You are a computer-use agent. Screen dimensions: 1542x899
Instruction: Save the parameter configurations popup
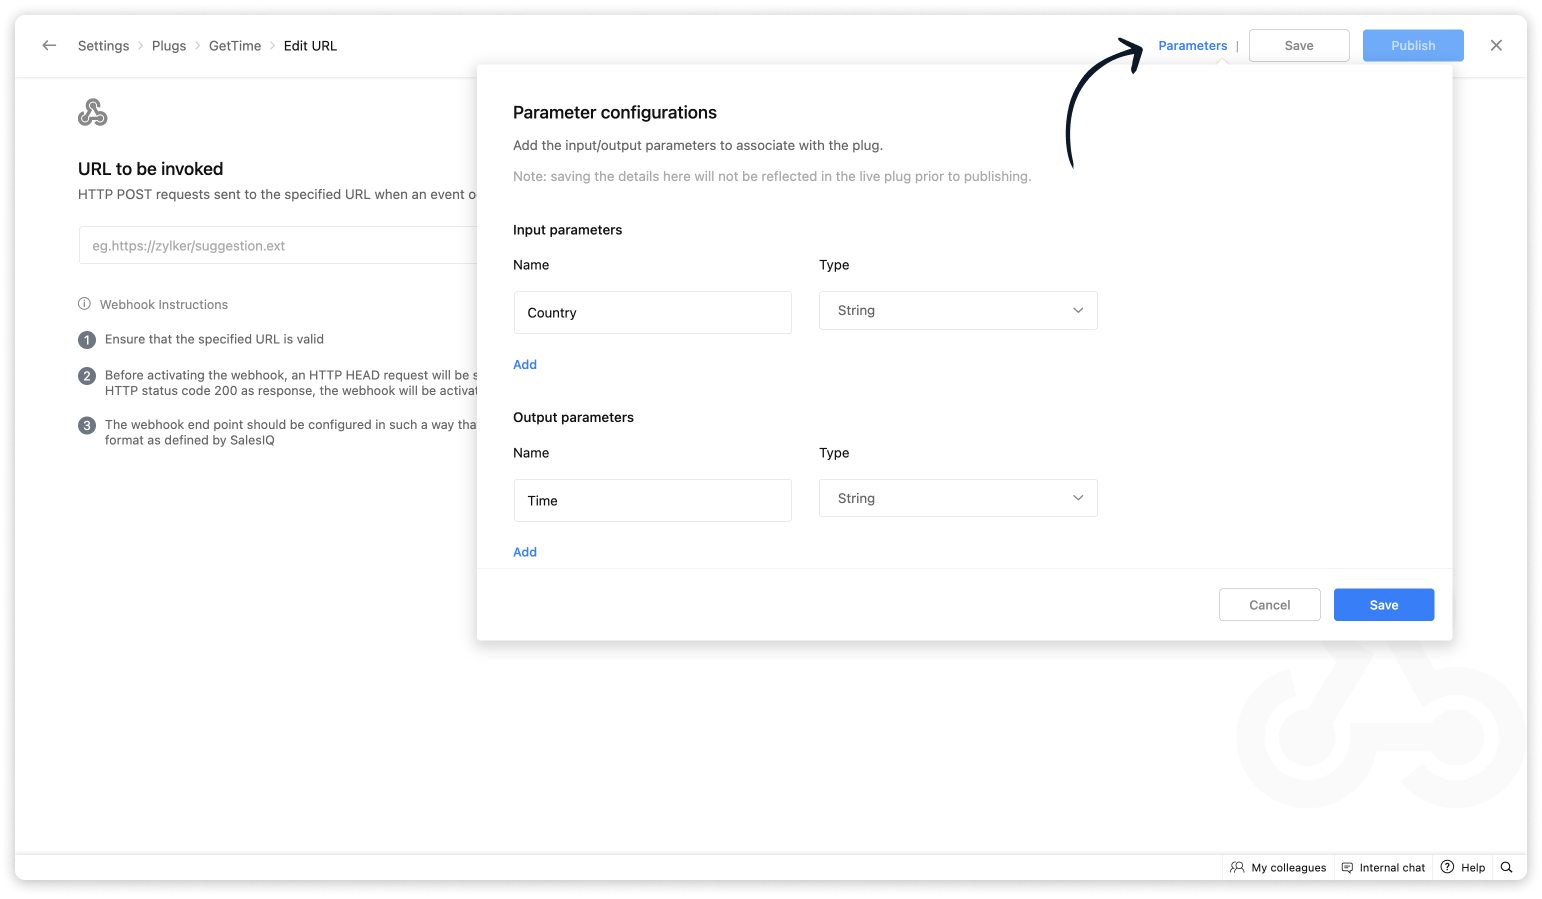tap(1384, 605)
